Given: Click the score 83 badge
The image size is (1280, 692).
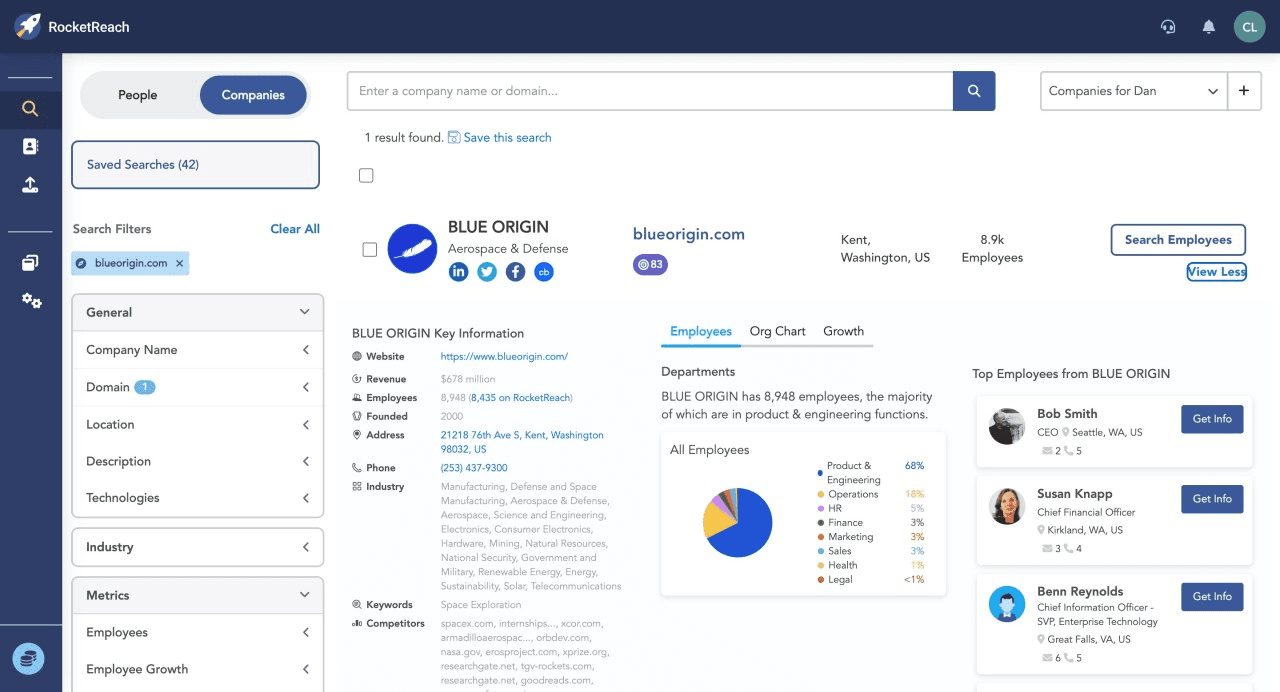Looking at the screenshot, I should (650, 265).
